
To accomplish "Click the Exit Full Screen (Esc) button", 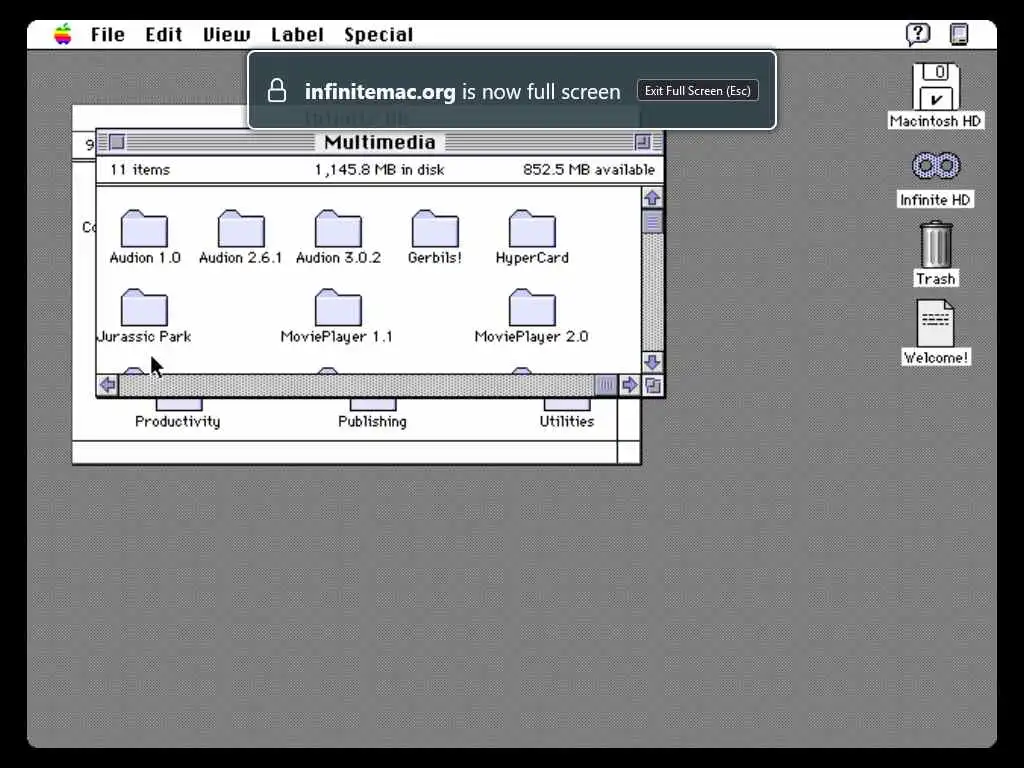I will [697, 91].
